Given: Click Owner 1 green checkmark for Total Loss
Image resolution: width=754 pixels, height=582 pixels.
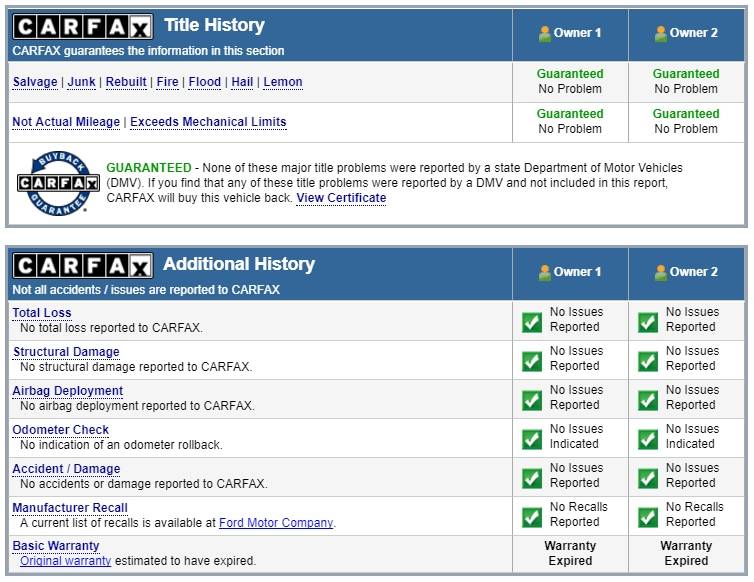Looking at the screenshot, I should coord(532,322).
